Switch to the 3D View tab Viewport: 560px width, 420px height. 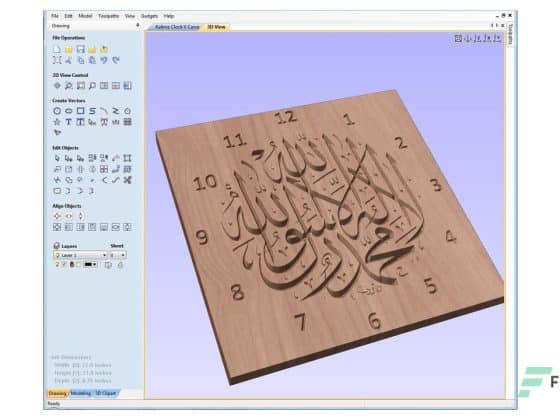pyautogui.click(x=216, y=27)
